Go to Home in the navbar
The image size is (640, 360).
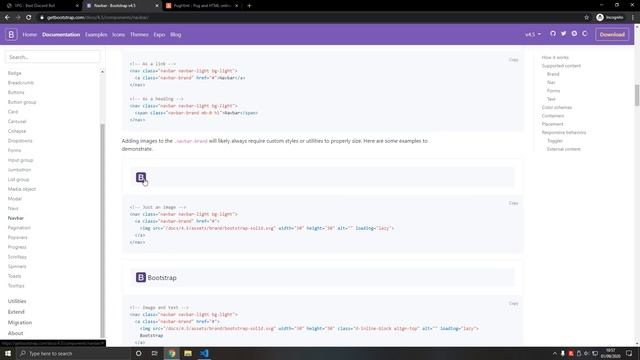coord(29,35)
